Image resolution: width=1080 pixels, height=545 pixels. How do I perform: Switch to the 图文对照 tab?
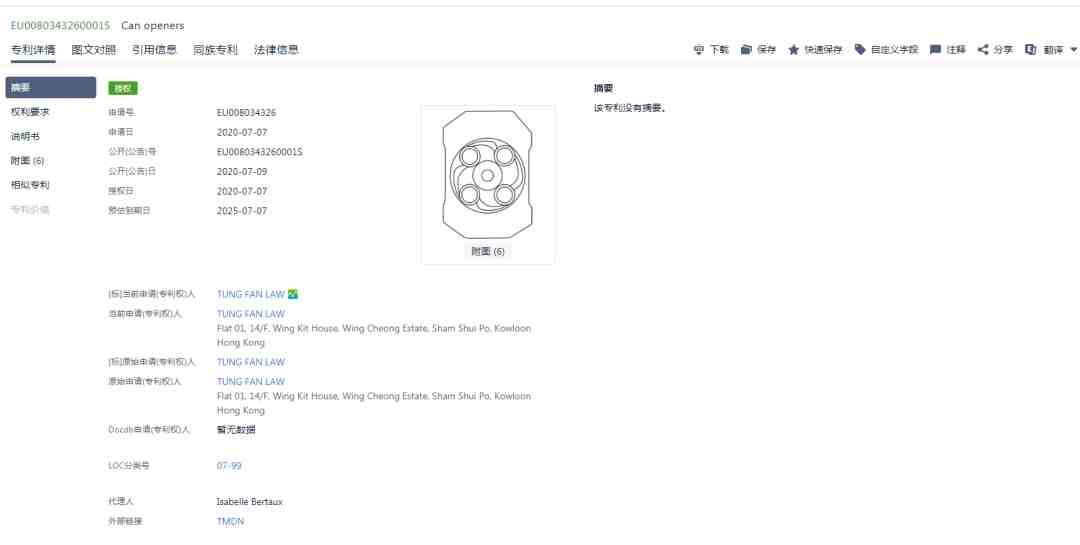(x=94, y=50)
